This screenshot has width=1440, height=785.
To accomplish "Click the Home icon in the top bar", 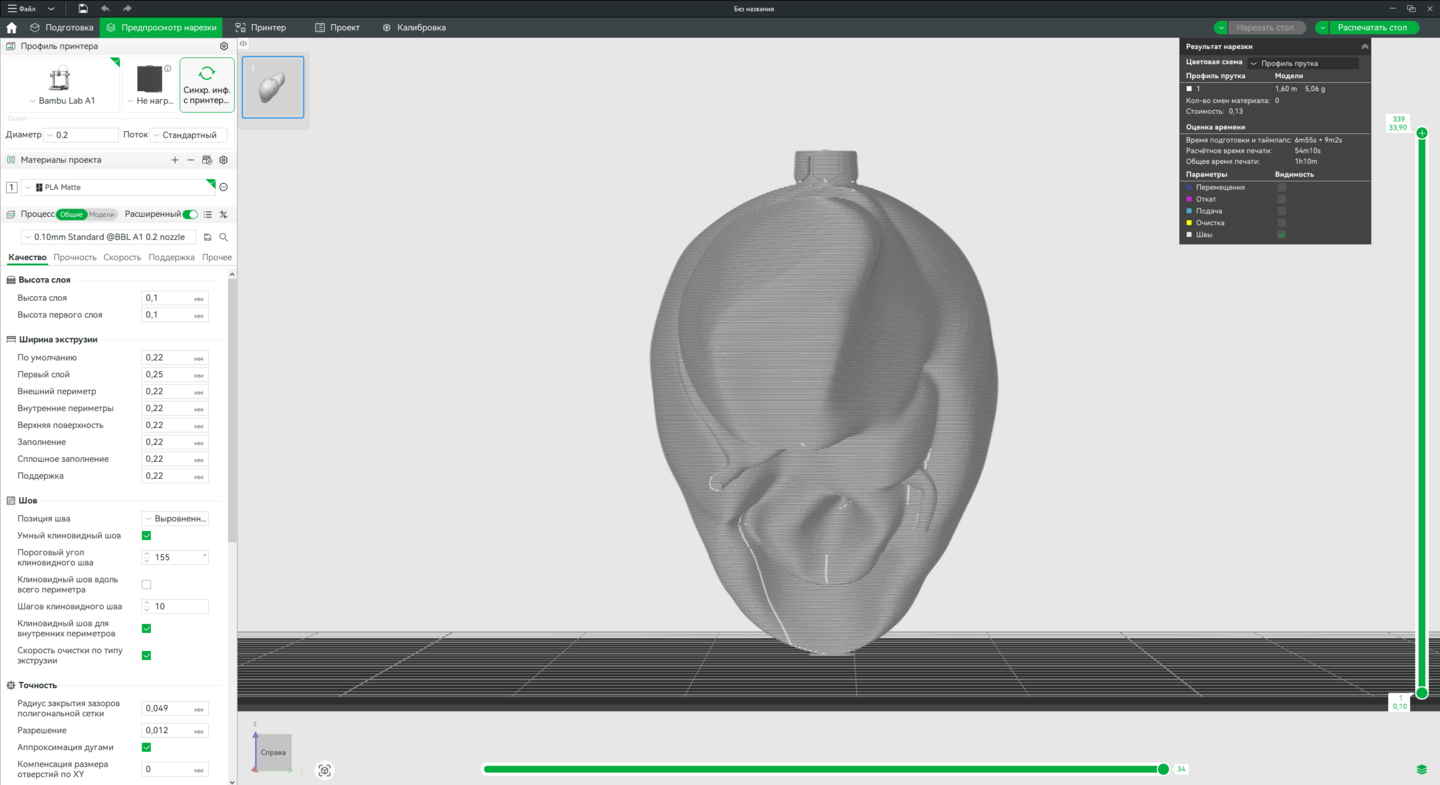I will point(12,28).
